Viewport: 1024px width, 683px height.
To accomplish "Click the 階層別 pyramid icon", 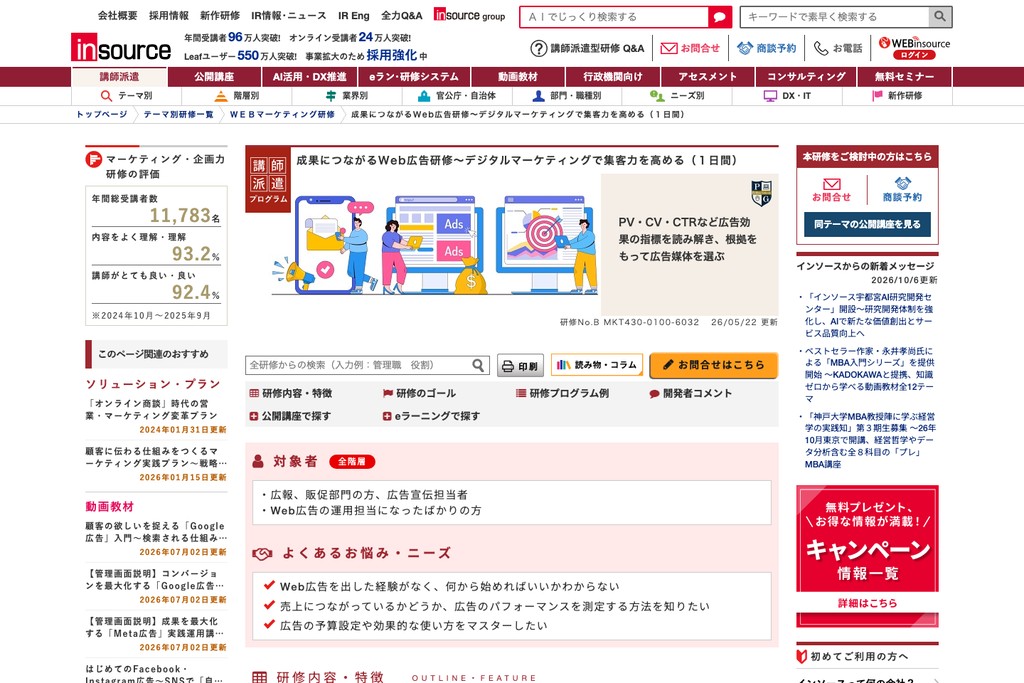I will [221, 96].
